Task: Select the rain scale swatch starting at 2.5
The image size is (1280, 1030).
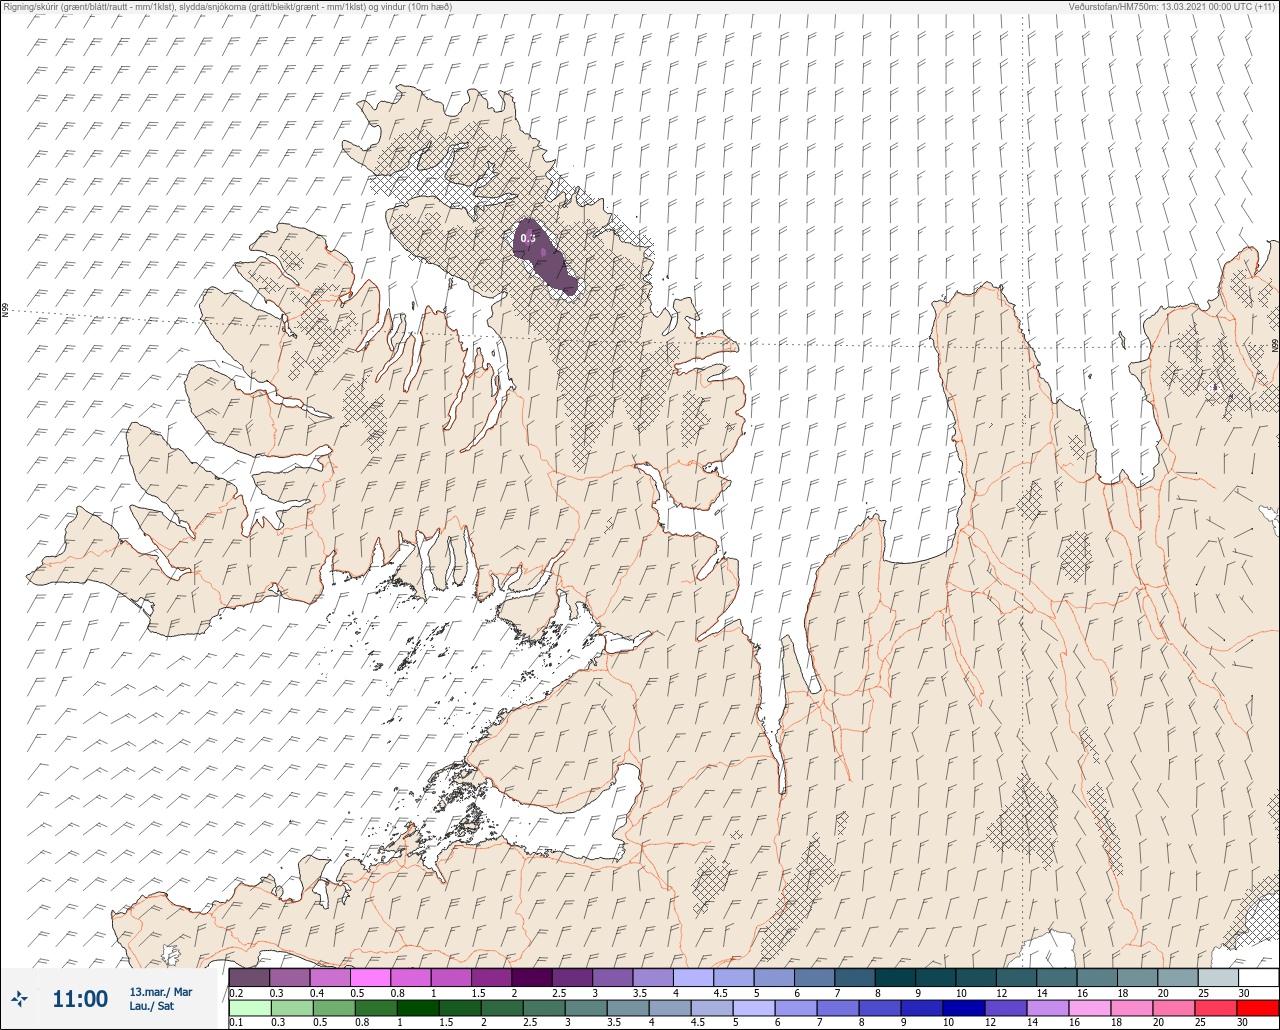Action: pyautogui.click(x=543, y=1007)
